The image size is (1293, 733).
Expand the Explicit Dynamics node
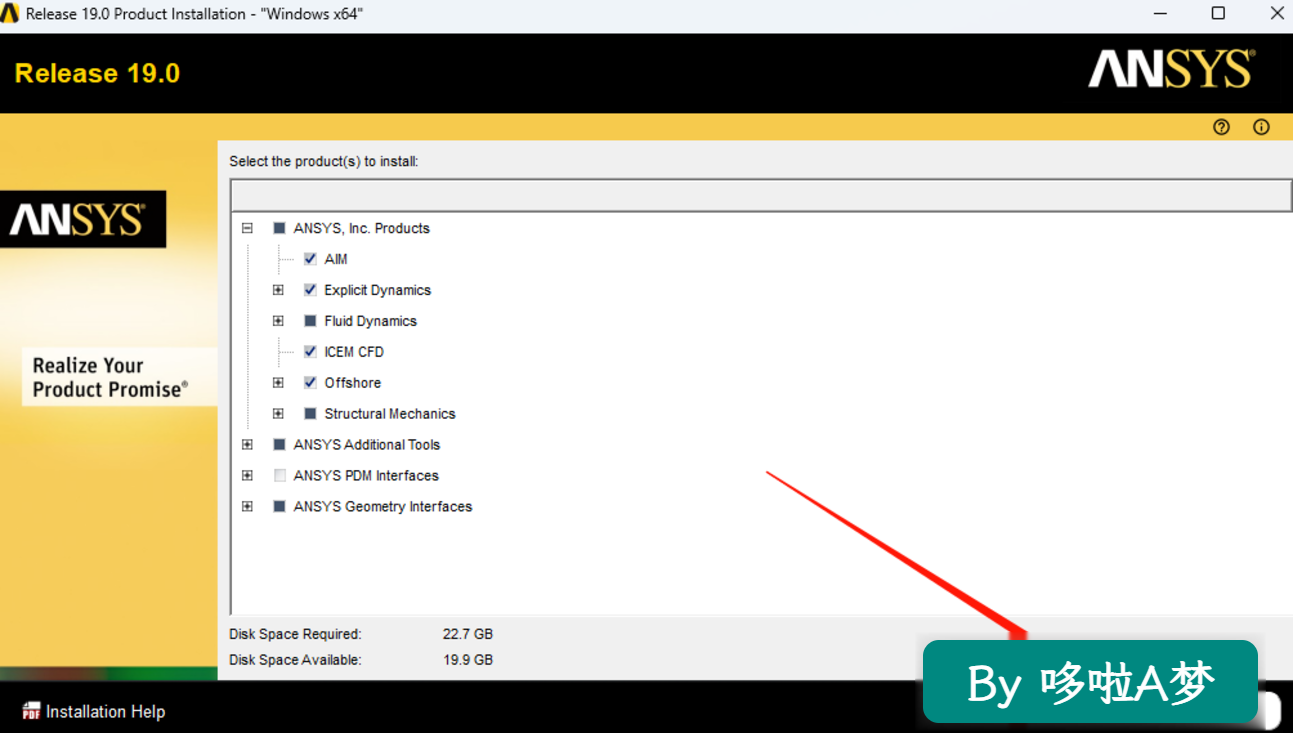278,290
